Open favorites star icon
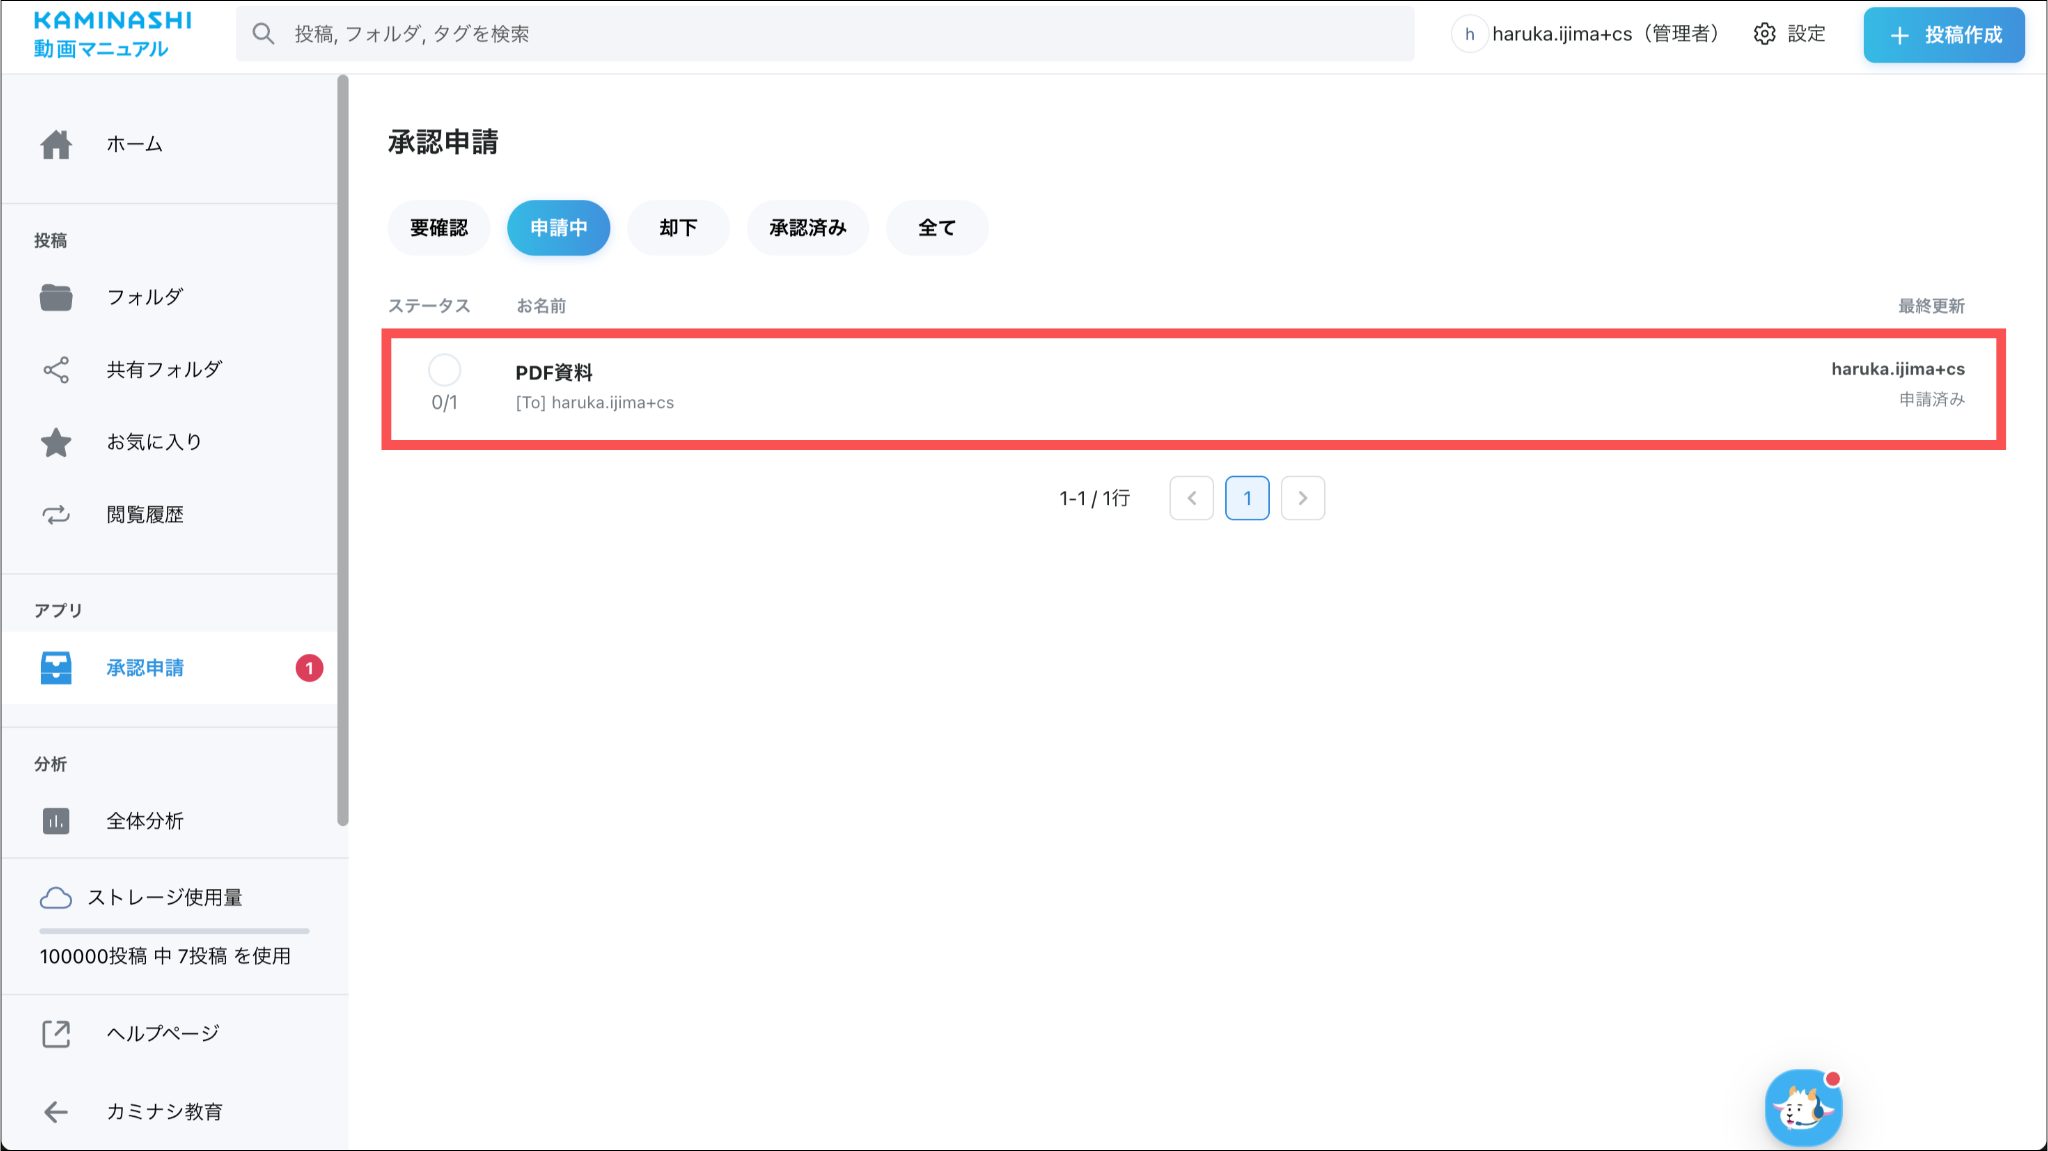 point(56,442)
